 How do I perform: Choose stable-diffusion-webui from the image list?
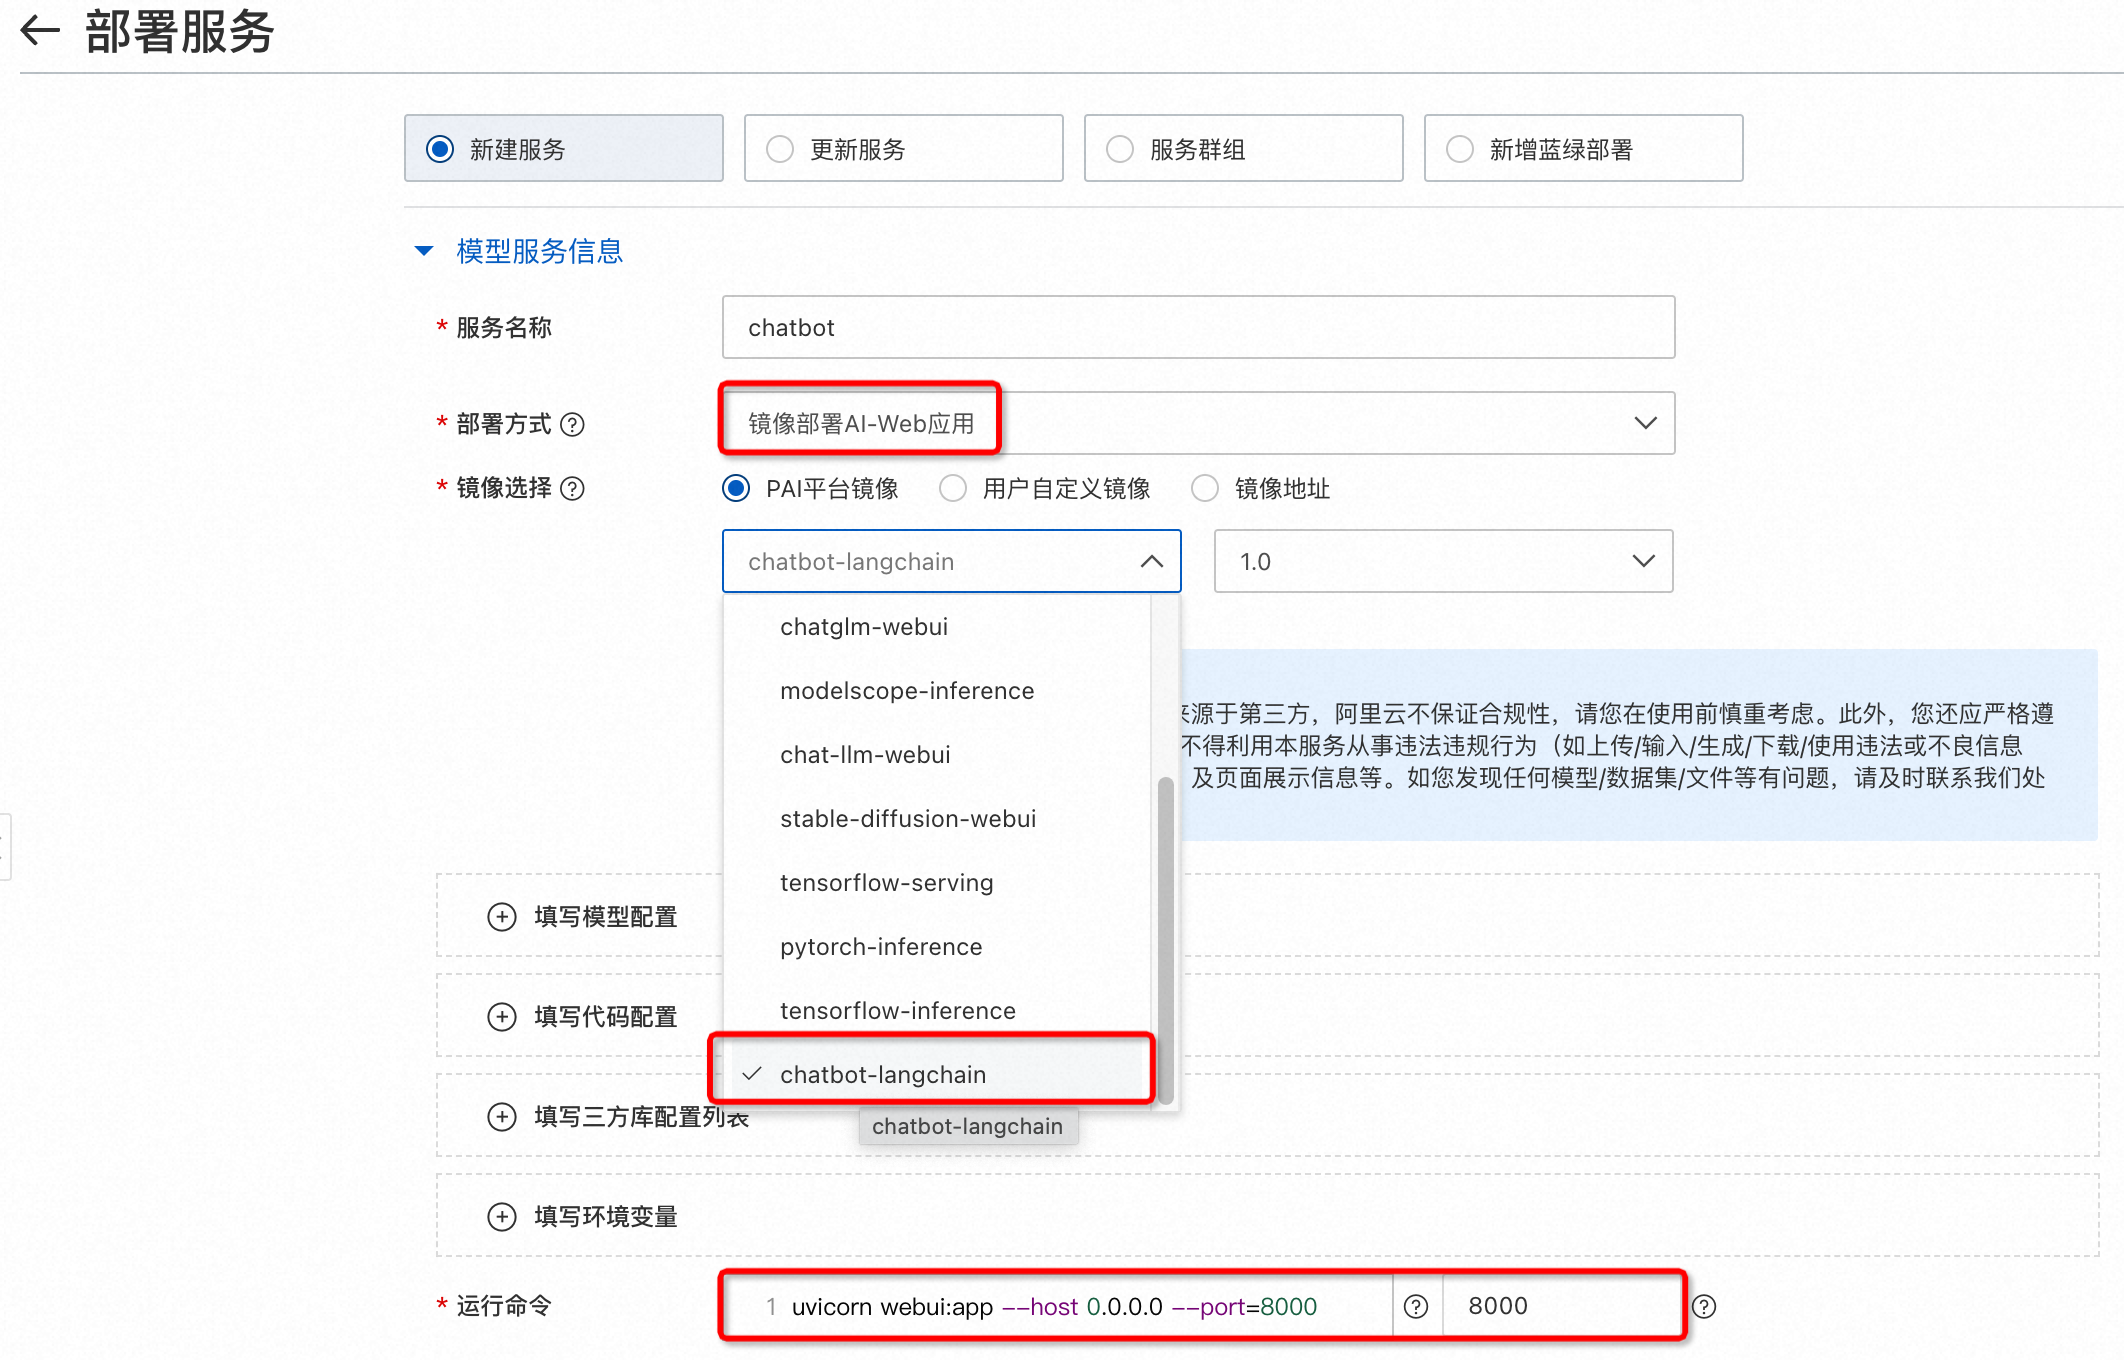[907, 818]
